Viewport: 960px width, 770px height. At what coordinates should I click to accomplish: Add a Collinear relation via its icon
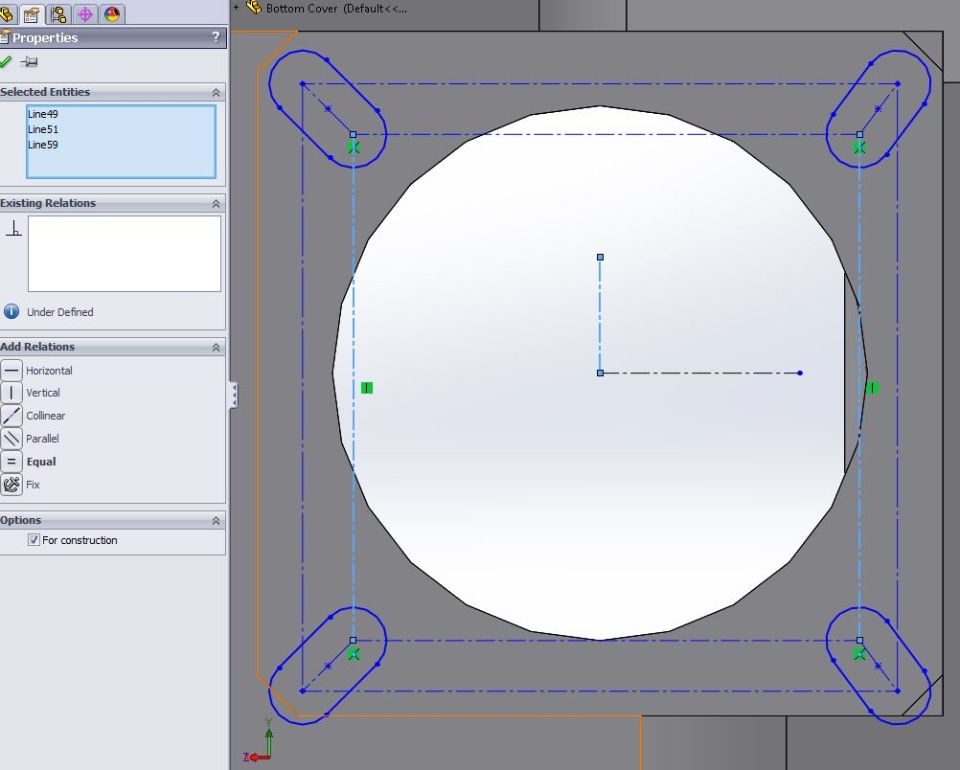pos(11,416)
